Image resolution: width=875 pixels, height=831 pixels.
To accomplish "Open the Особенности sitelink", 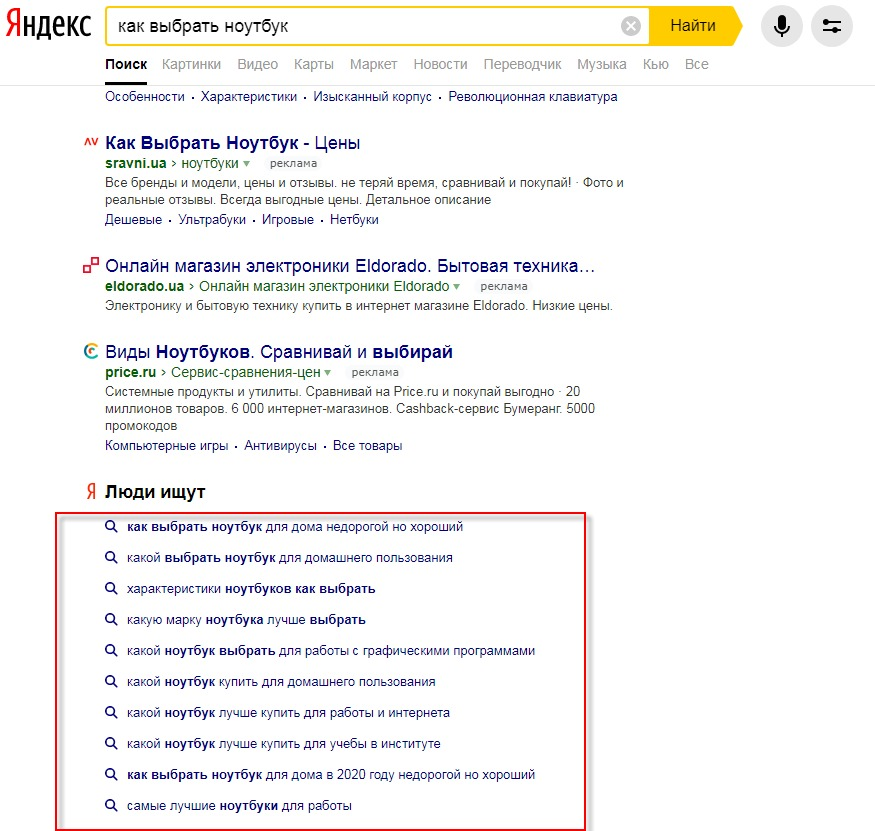I will point(145,97).
